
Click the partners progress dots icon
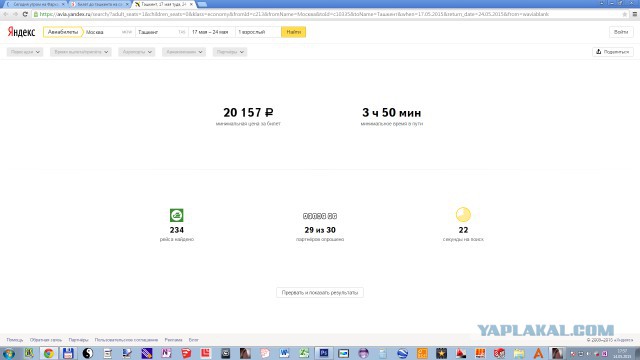tap(320, 216)
